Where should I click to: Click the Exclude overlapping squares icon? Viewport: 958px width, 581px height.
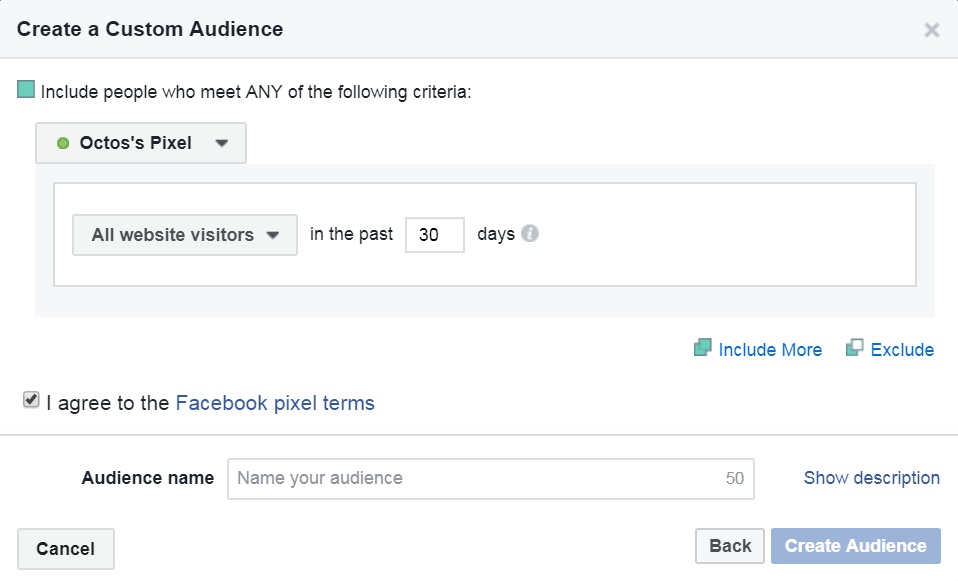[854, 348]
